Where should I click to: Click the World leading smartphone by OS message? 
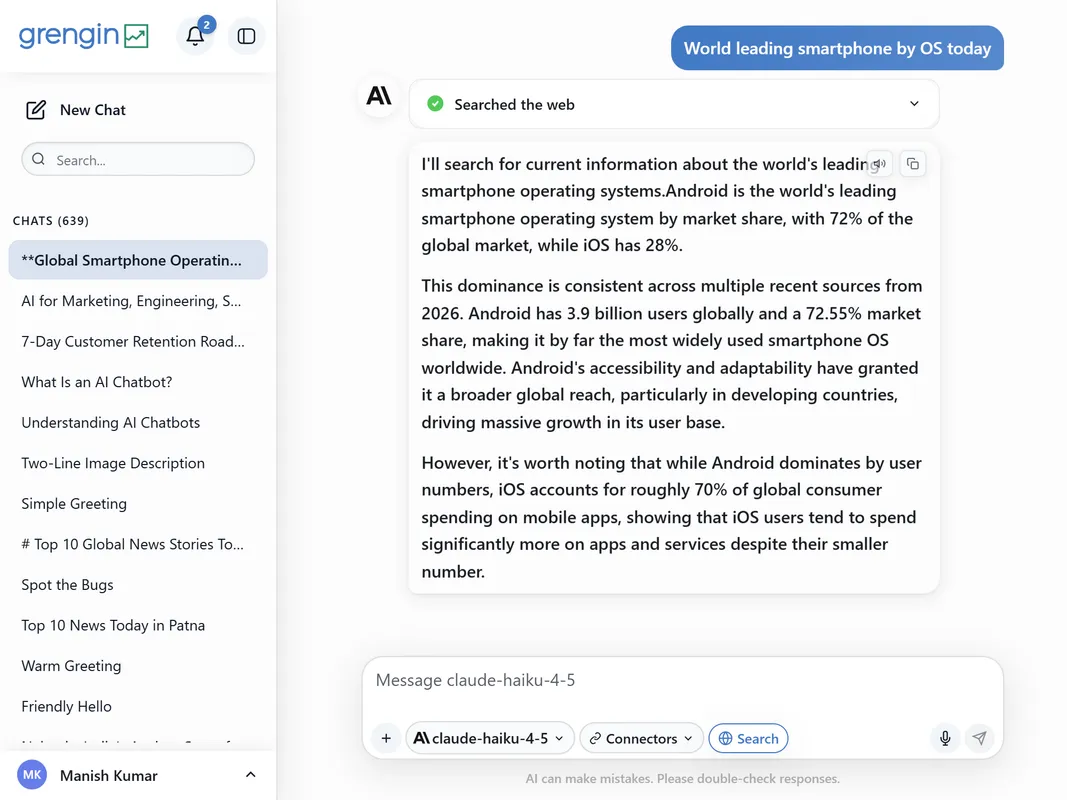click(837, 48)
